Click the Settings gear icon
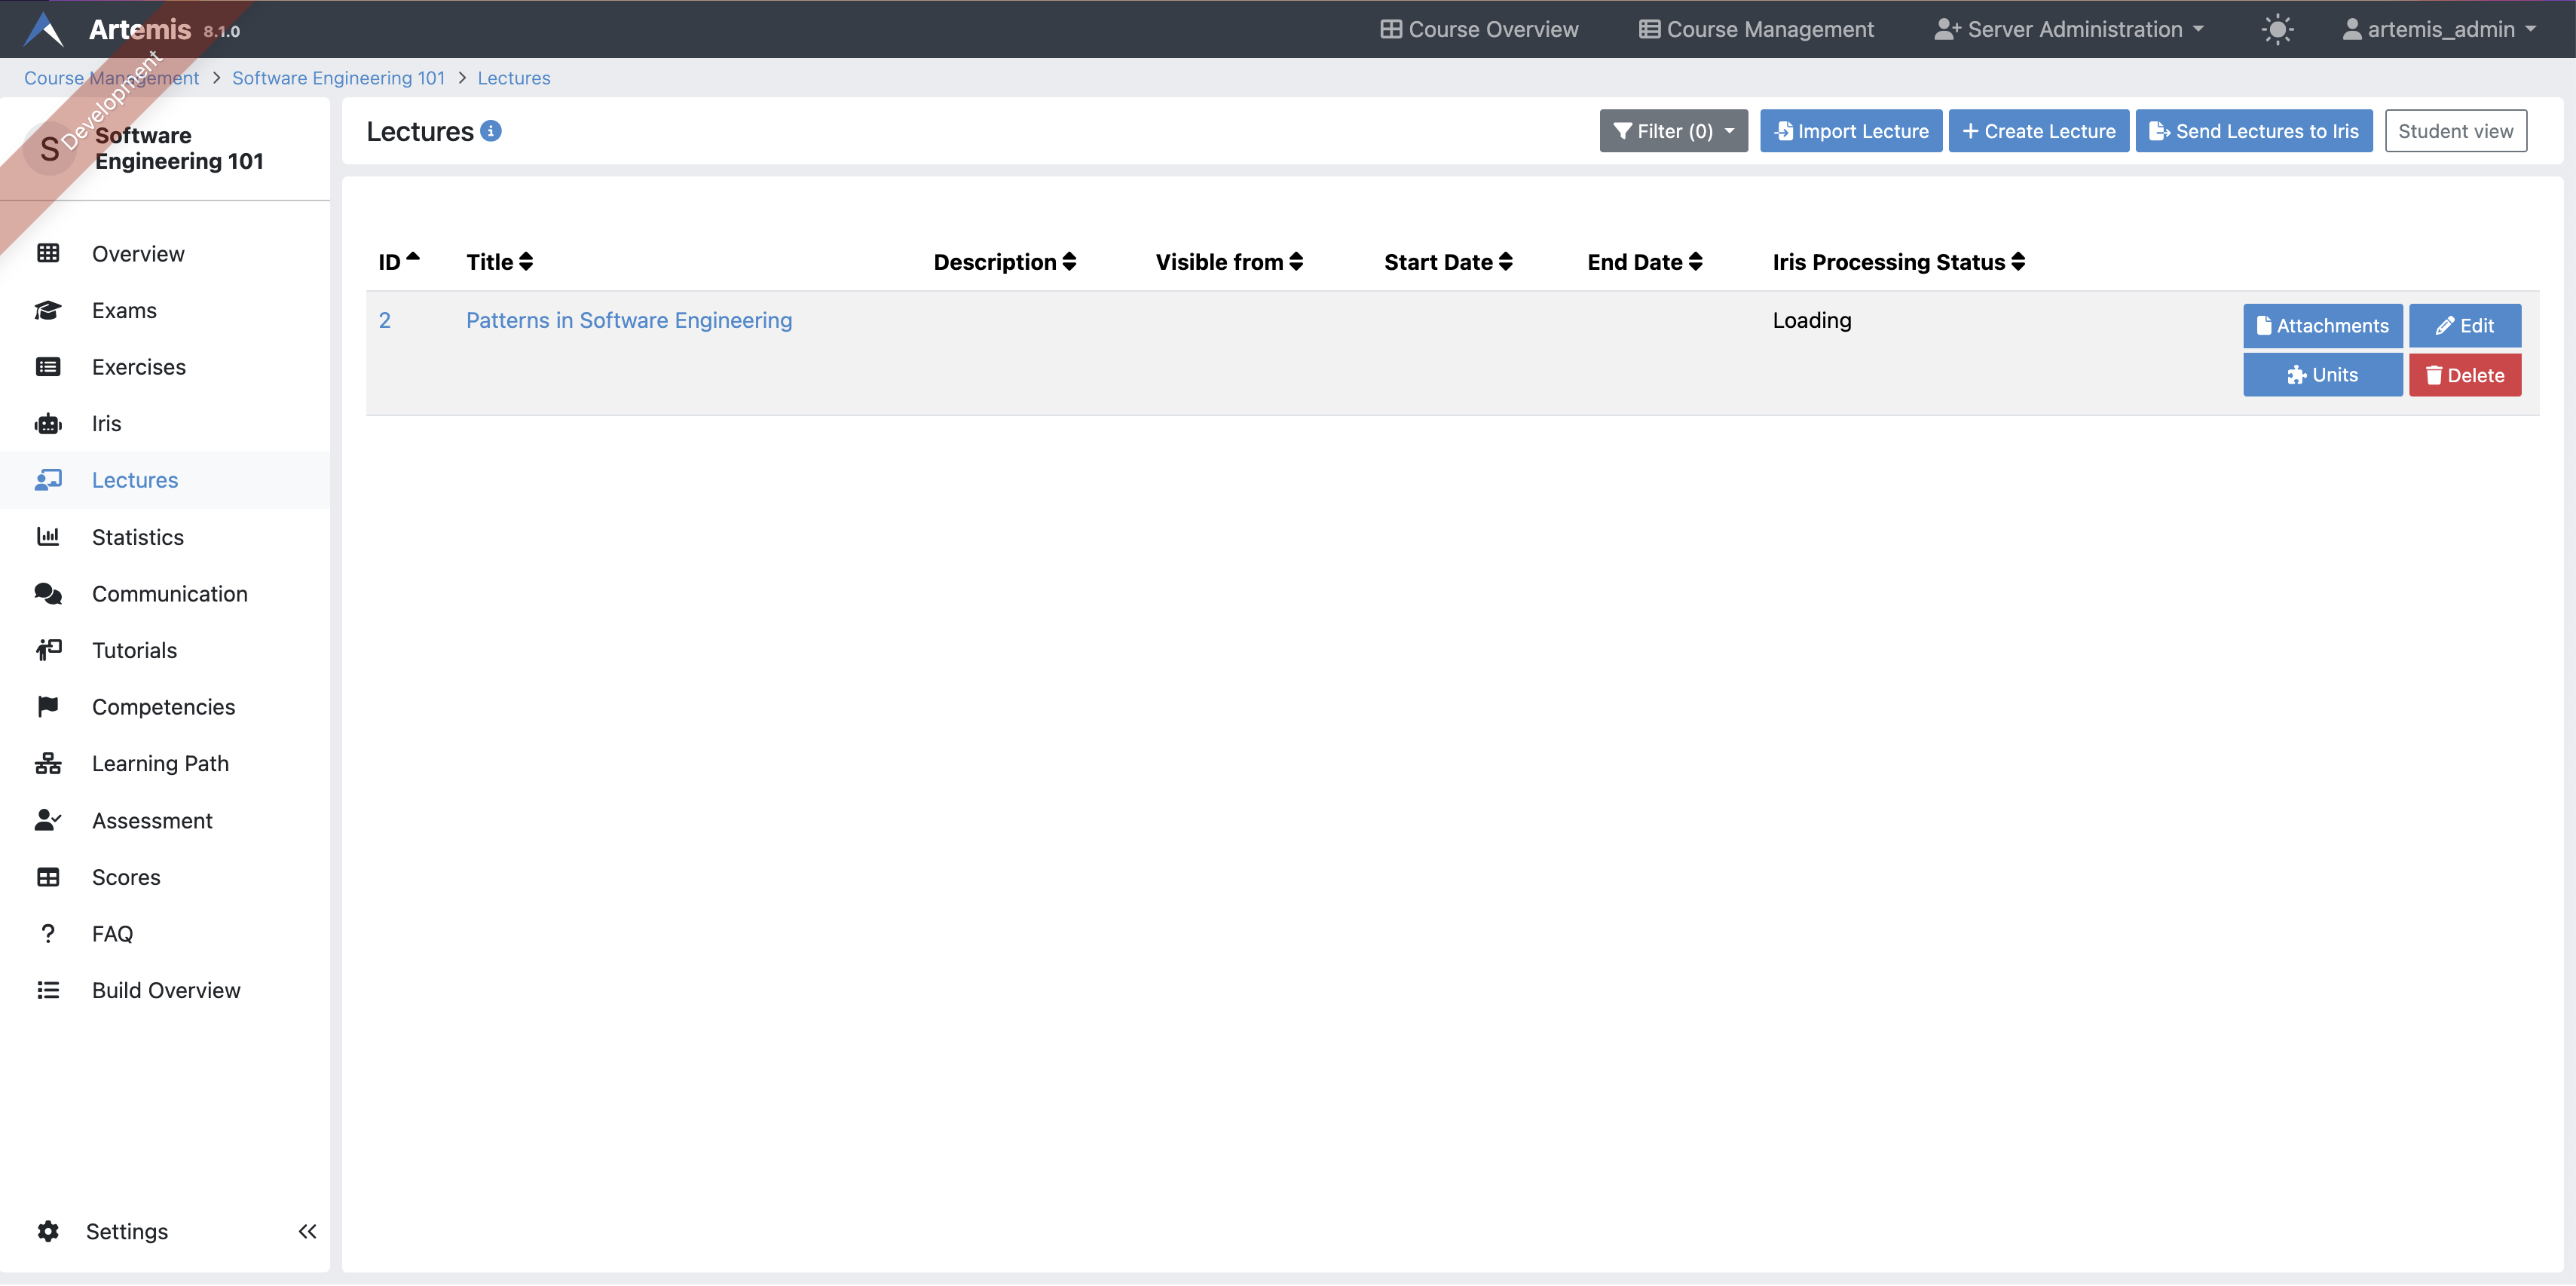Image resolution: width=2576 pixels, height=1286 pixels. 48,1231
